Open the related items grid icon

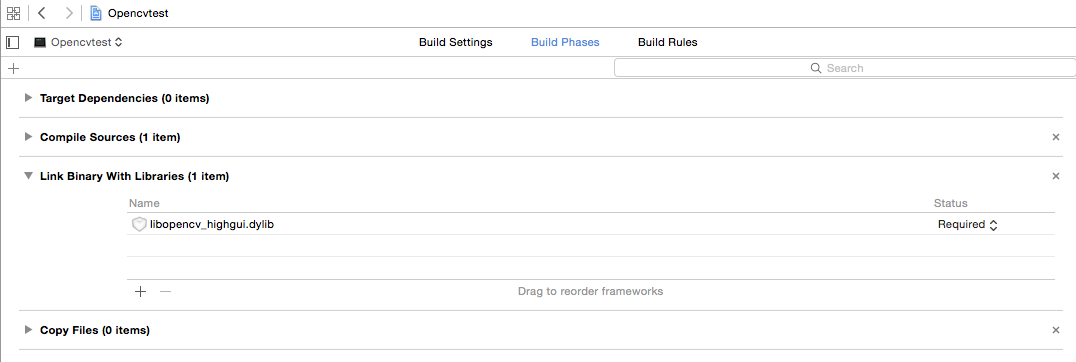[x=13, y=13]
